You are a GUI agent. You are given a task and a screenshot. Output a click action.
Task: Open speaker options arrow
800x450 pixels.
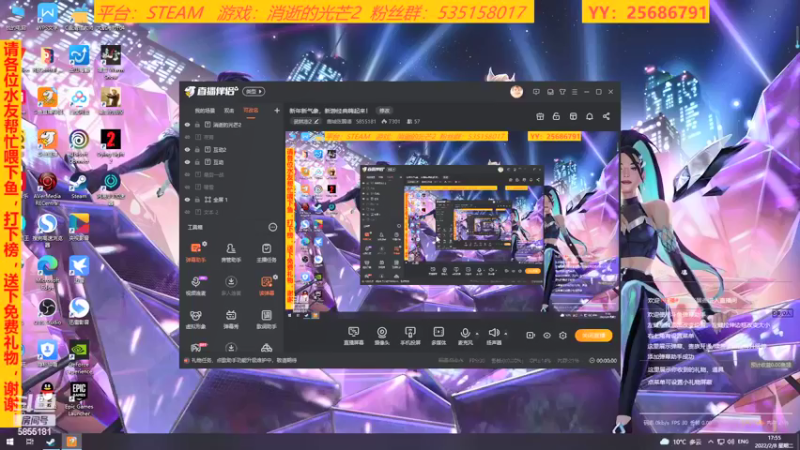click(506, 334)
